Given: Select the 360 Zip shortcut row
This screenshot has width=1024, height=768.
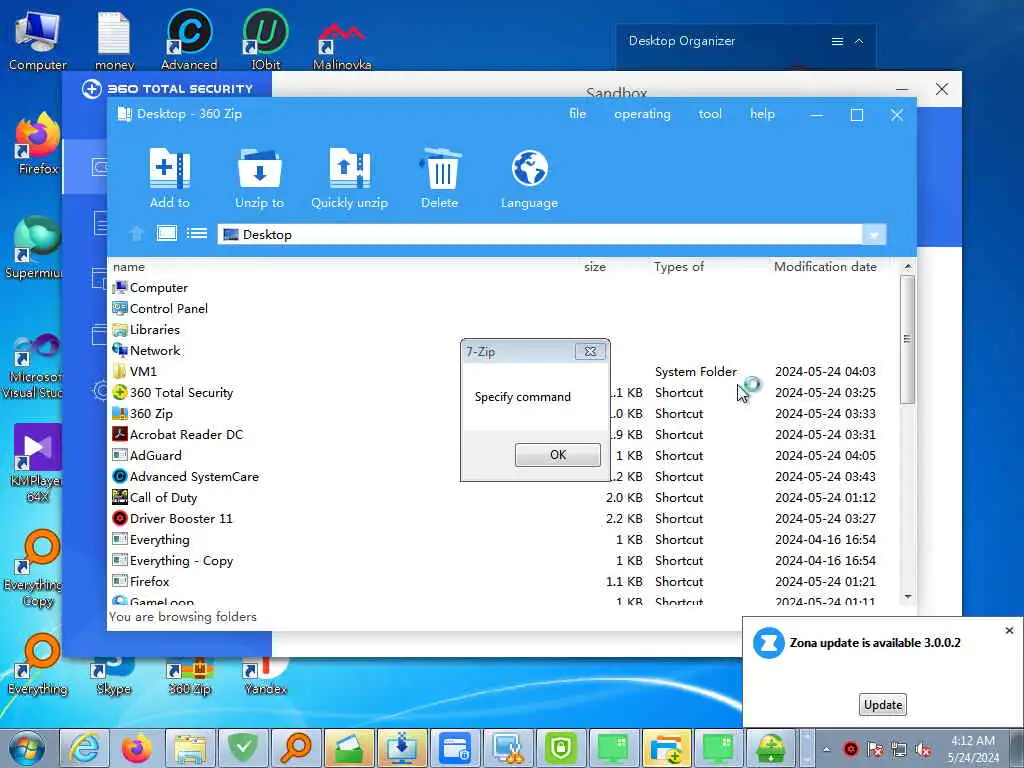Looking at the screenshot, I should click(x=503, y=413).
